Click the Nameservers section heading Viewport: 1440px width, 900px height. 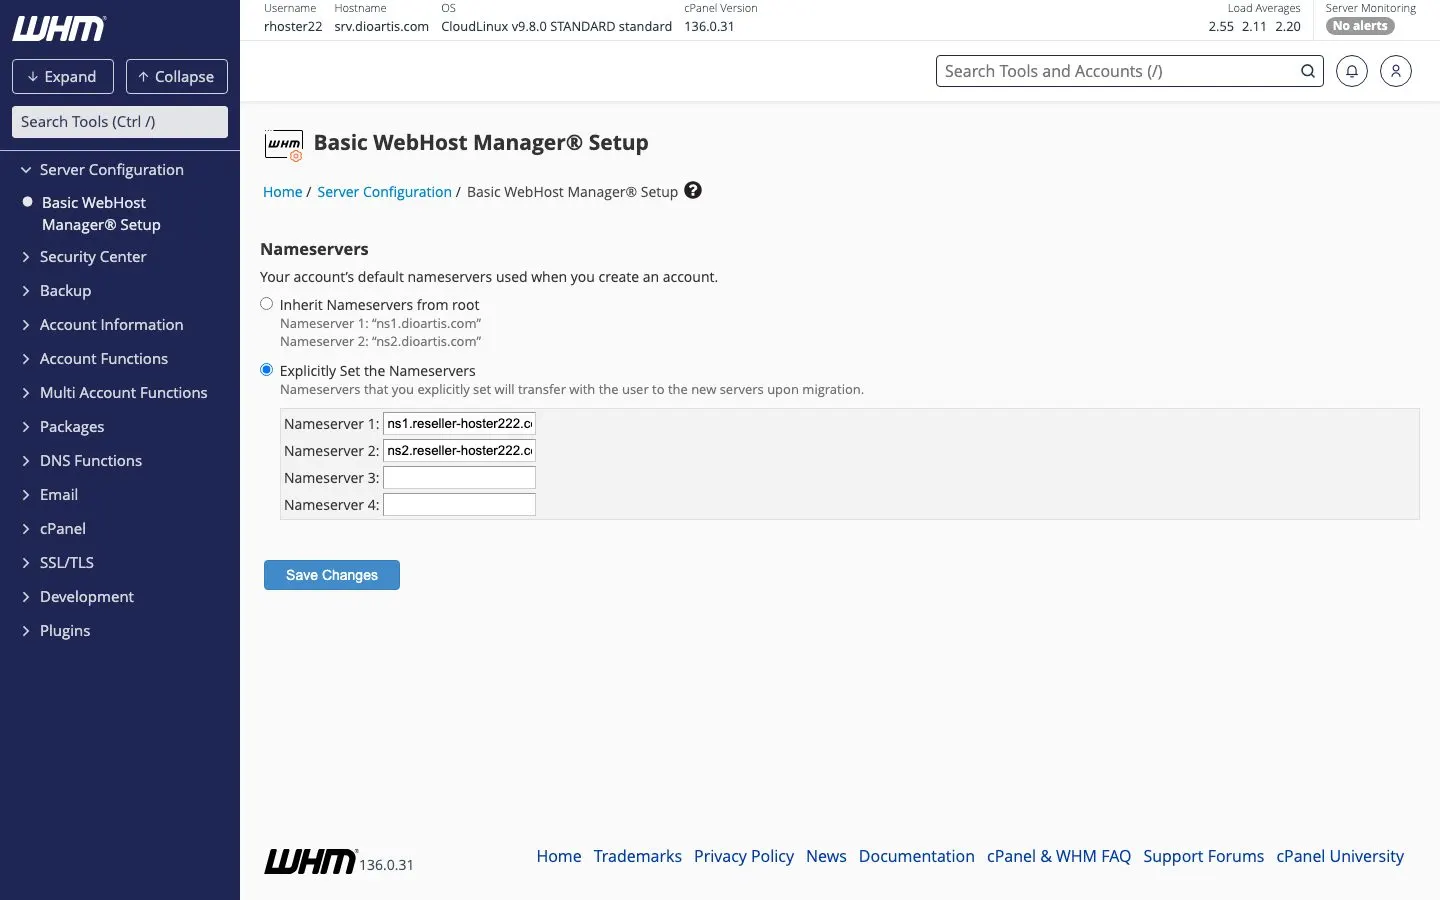click(x=314, y=249)
